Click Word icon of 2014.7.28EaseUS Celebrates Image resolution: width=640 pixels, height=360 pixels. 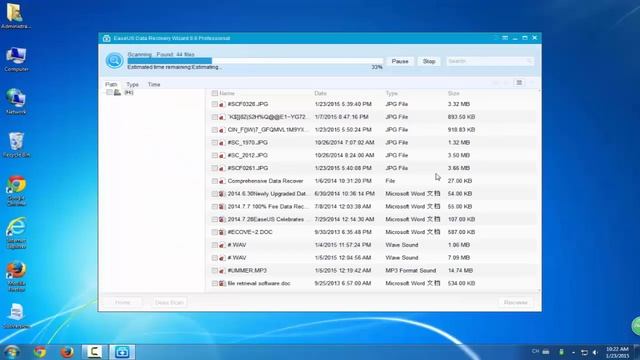pos(222,220)
